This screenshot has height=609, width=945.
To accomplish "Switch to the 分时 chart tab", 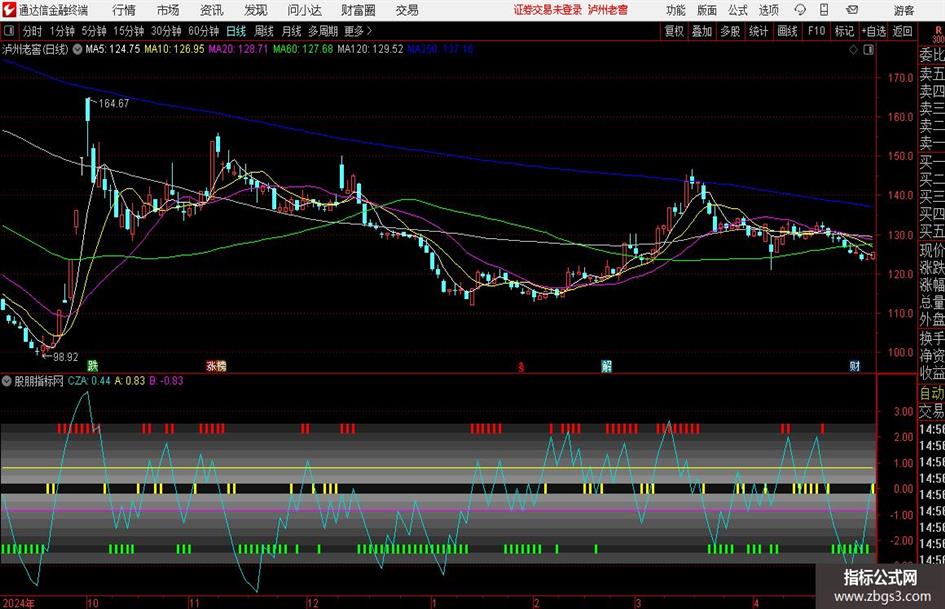I will point(33,31).
